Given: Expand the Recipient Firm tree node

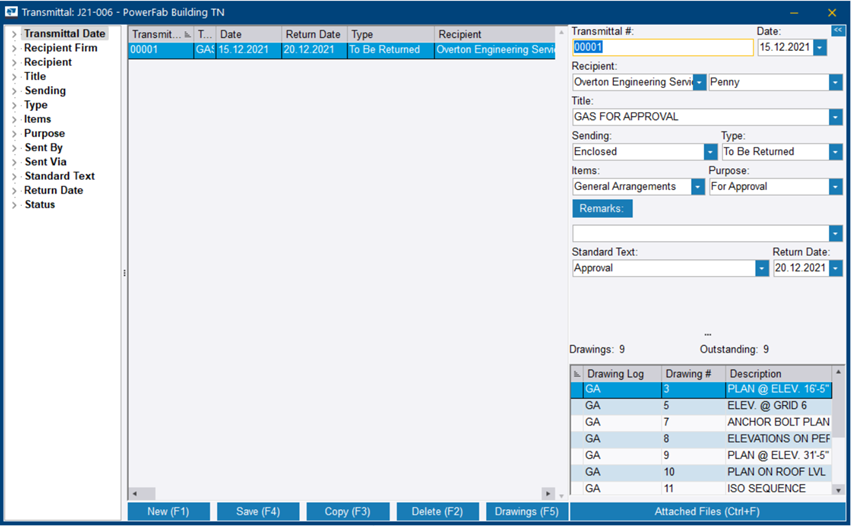Looking at the screenshot, I should tap(14, 48).
